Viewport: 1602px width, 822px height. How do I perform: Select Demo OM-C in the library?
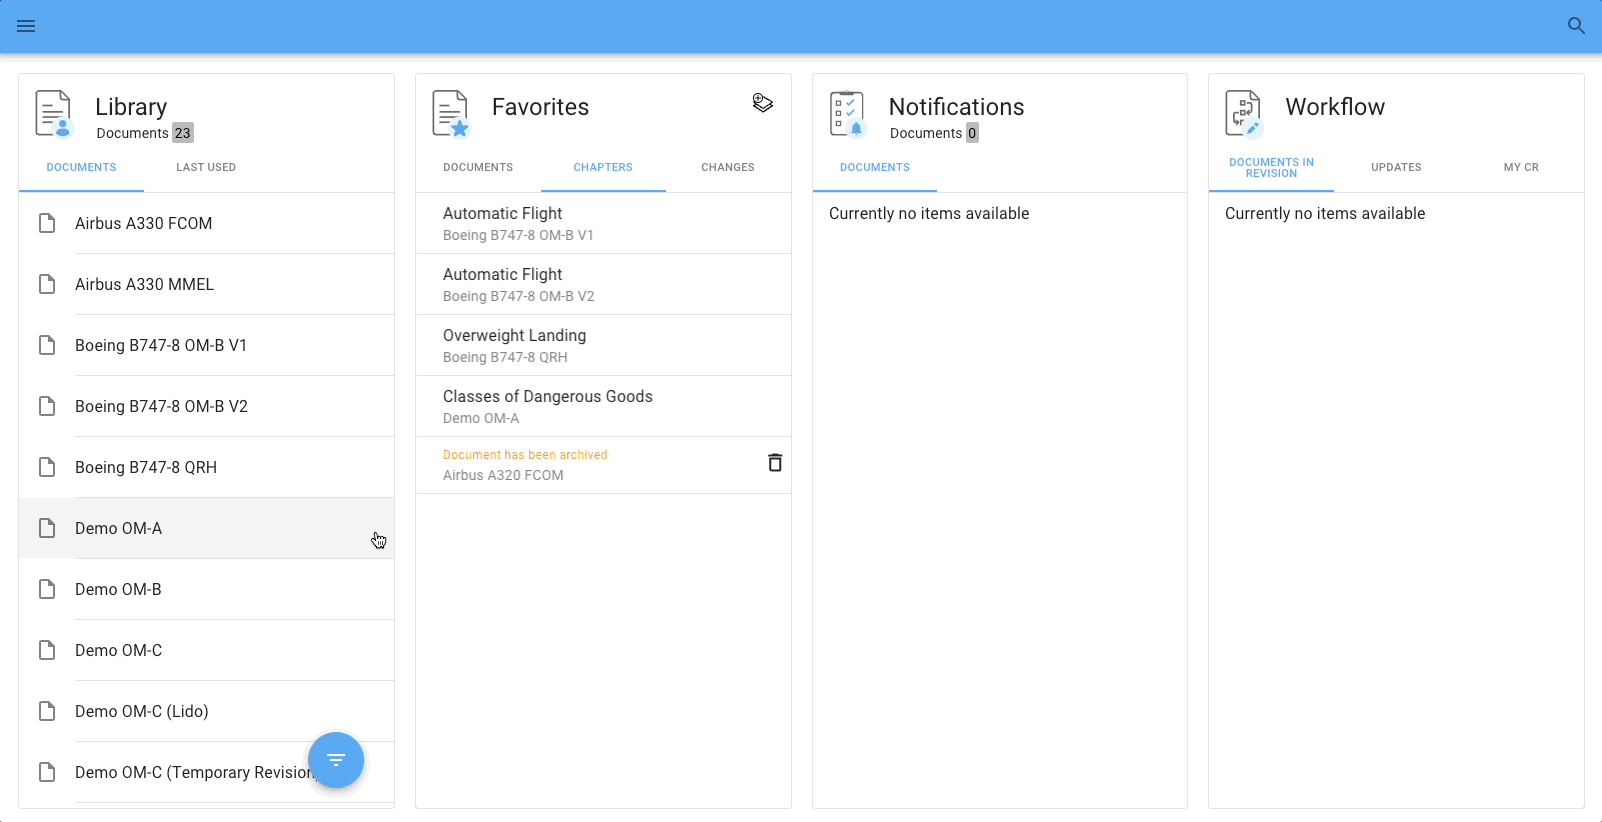tap(206, 650)
